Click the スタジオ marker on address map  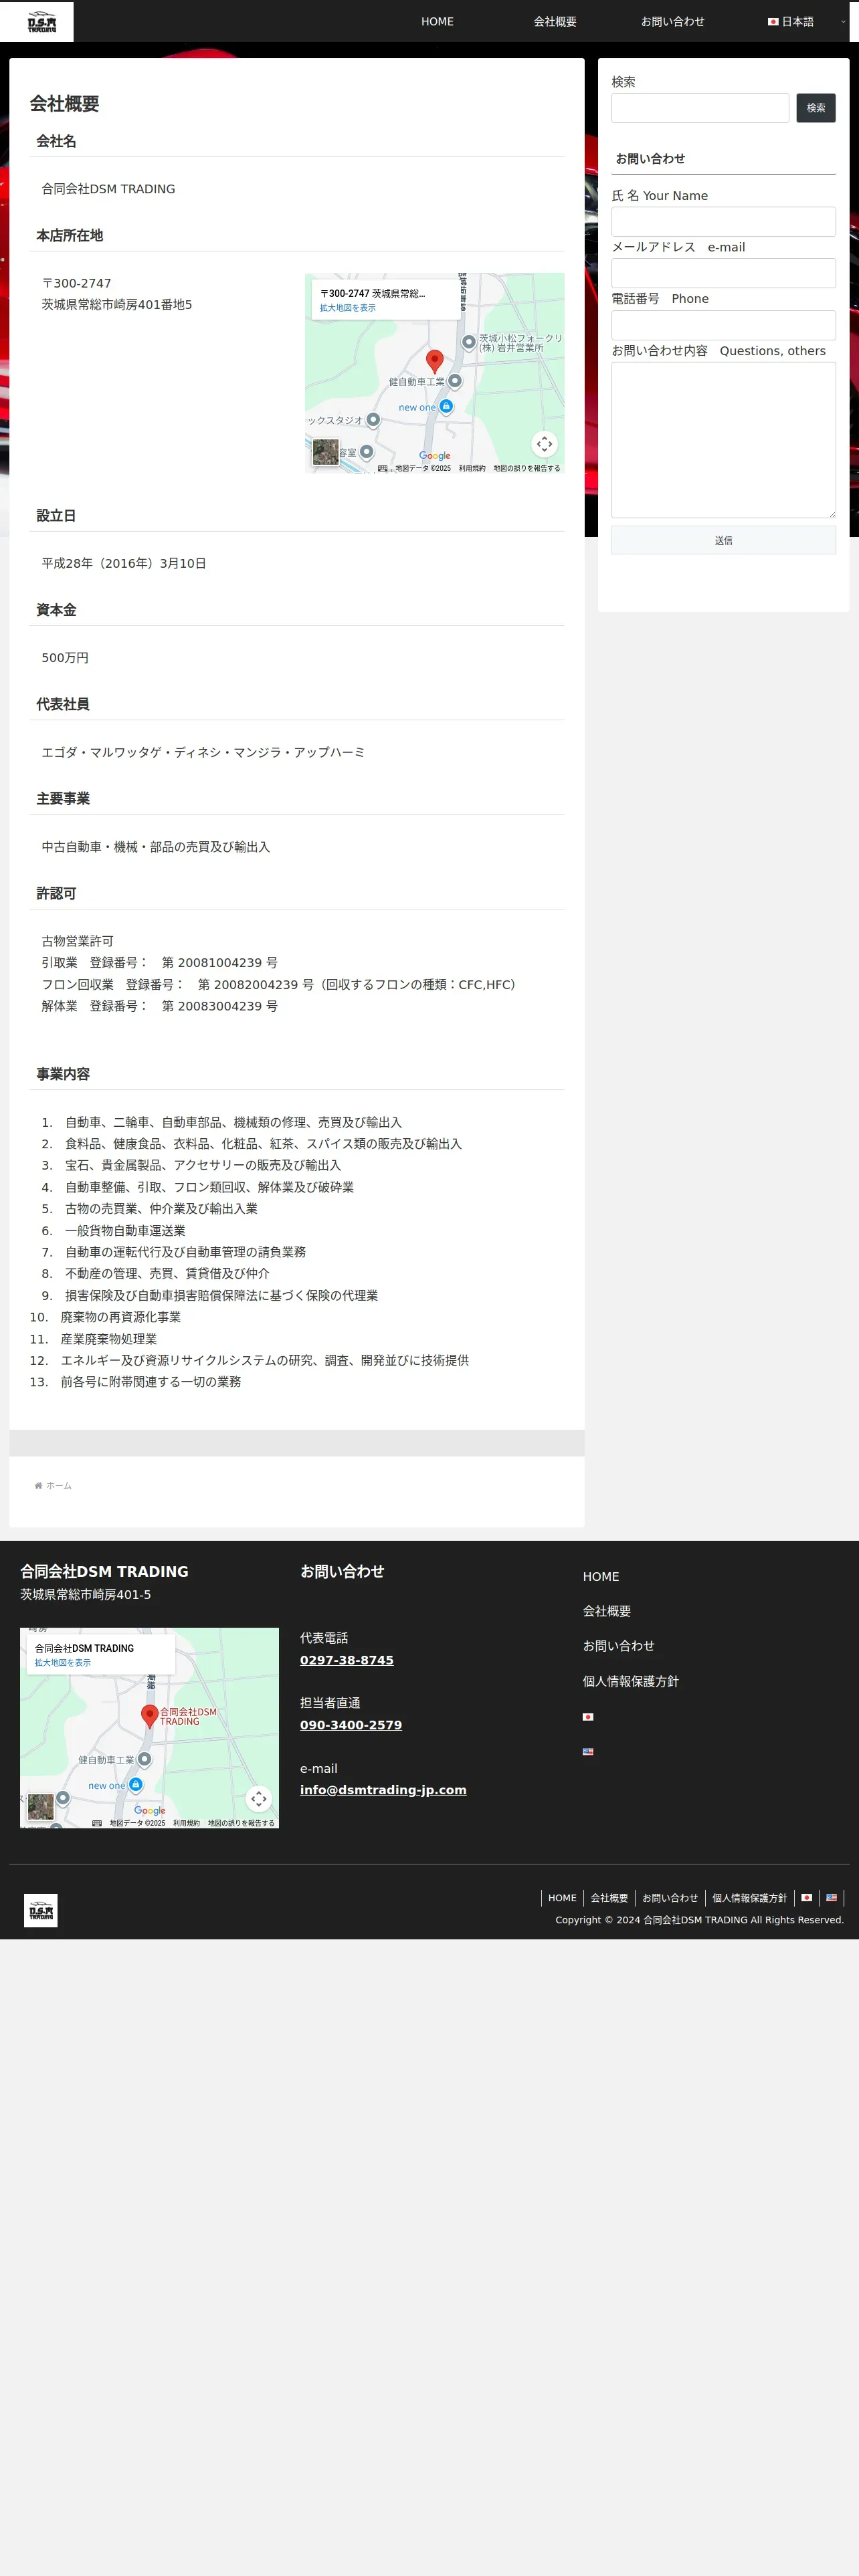[373, 420]
